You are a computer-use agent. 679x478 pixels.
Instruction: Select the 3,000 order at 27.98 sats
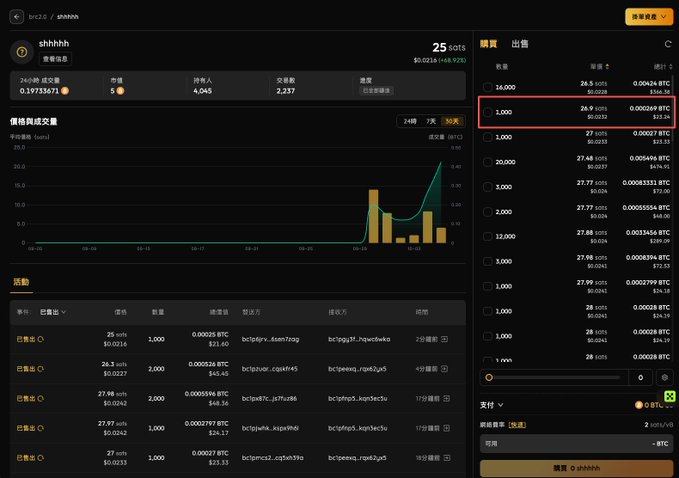pyautogui.click(x=488, y=261)
